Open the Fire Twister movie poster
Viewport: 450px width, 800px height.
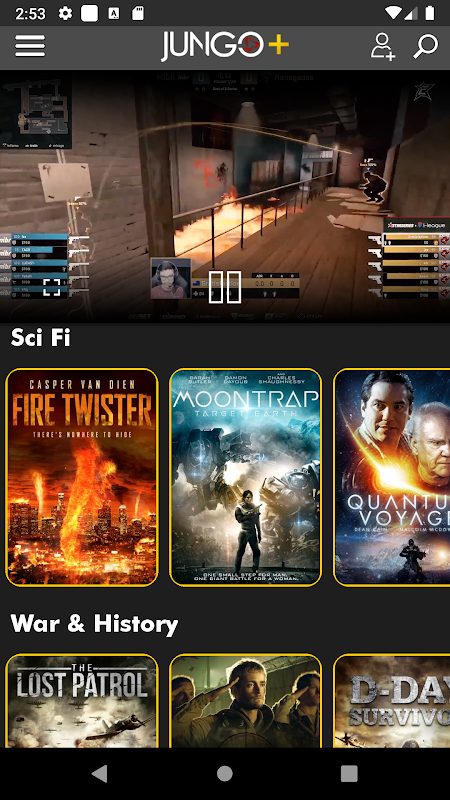(82, 477)
